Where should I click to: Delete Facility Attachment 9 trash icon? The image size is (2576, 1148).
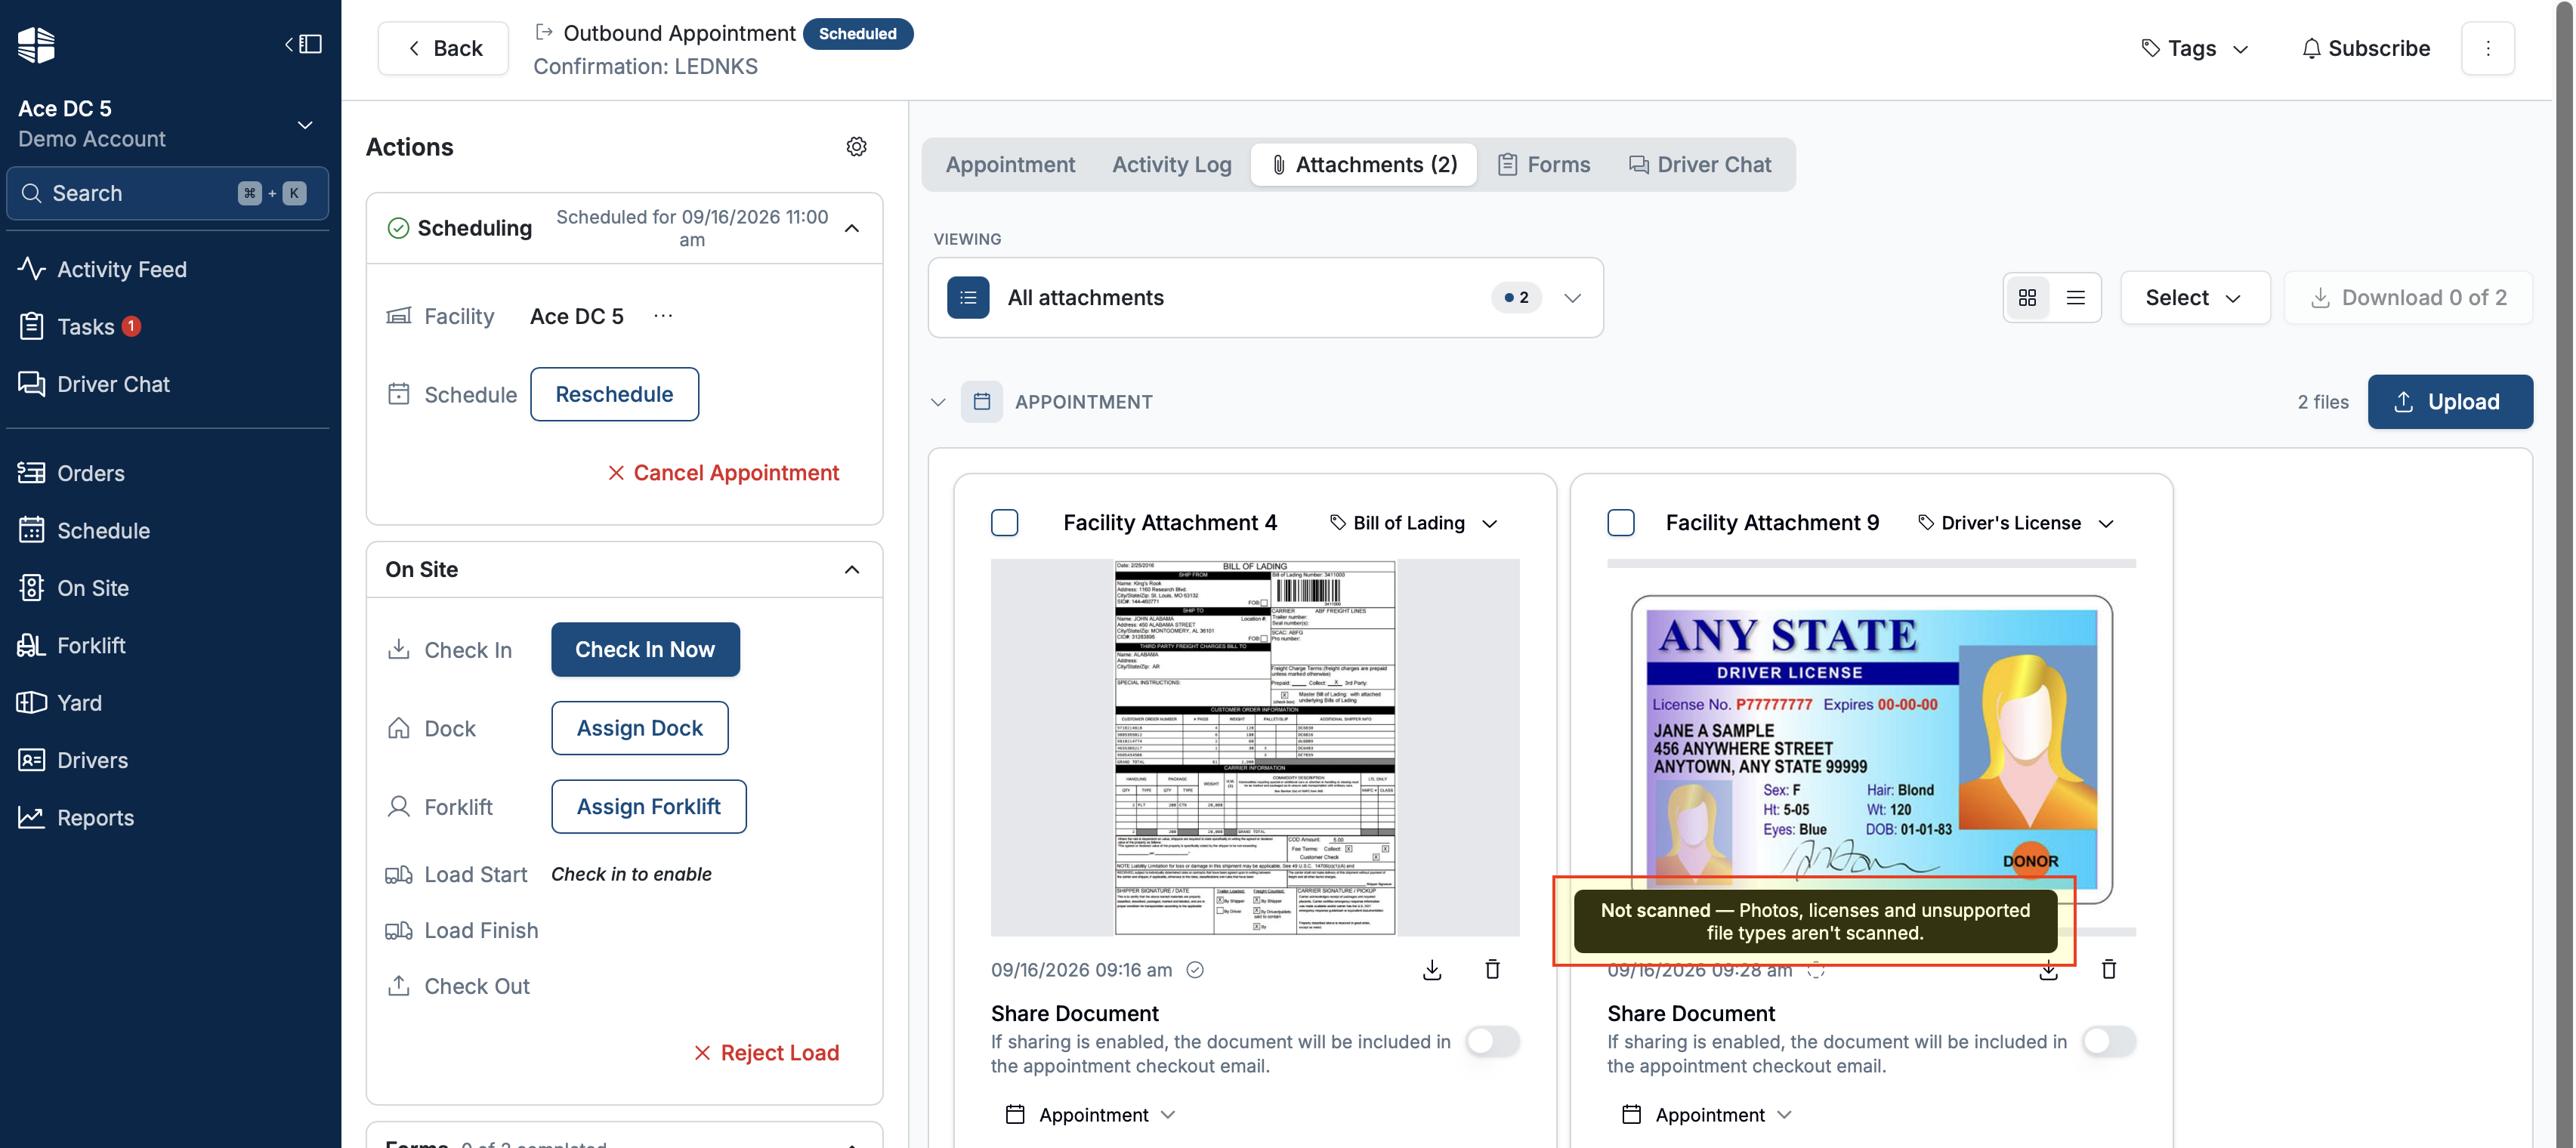tap(2108, 969)
